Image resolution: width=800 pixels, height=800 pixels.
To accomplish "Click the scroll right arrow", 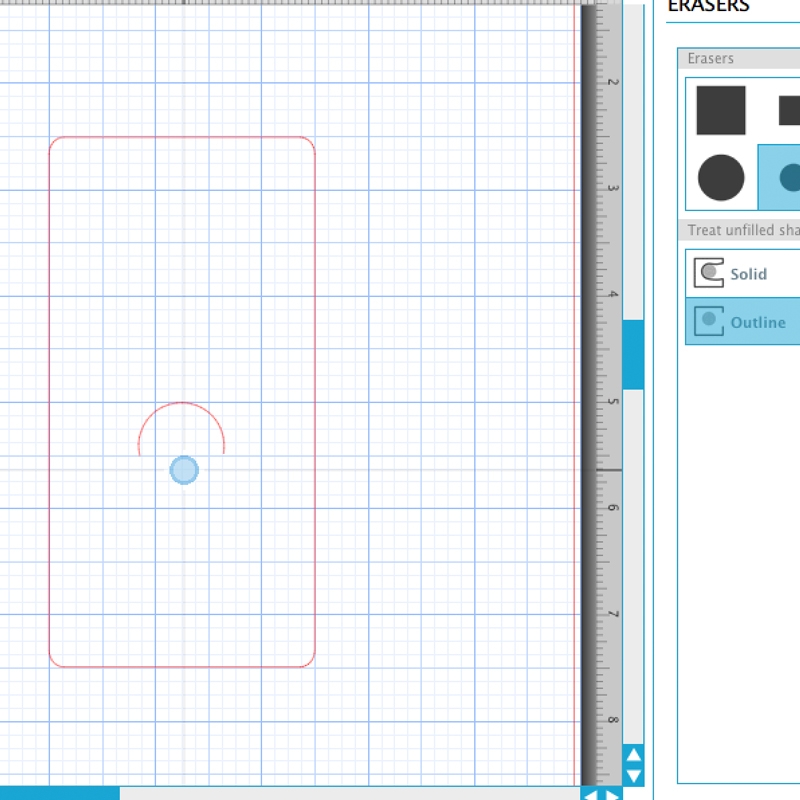I will point(612,794).
